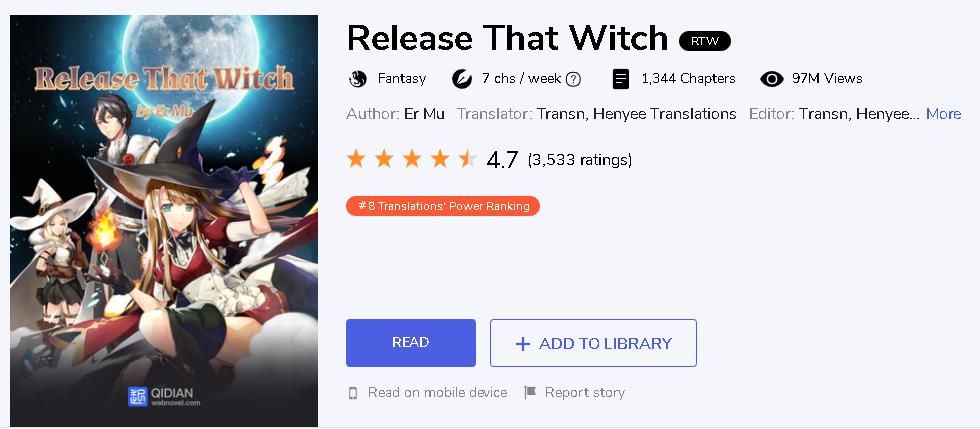The image size is (980, 429).
Task: Click the Report story link
Action: pos(584,393)
